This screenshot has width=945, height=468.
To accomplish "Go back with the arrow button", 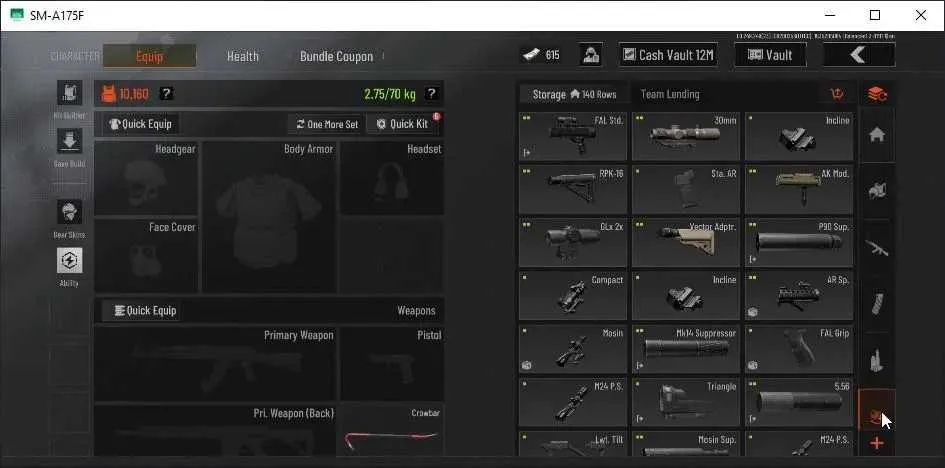I will (859, 55).
